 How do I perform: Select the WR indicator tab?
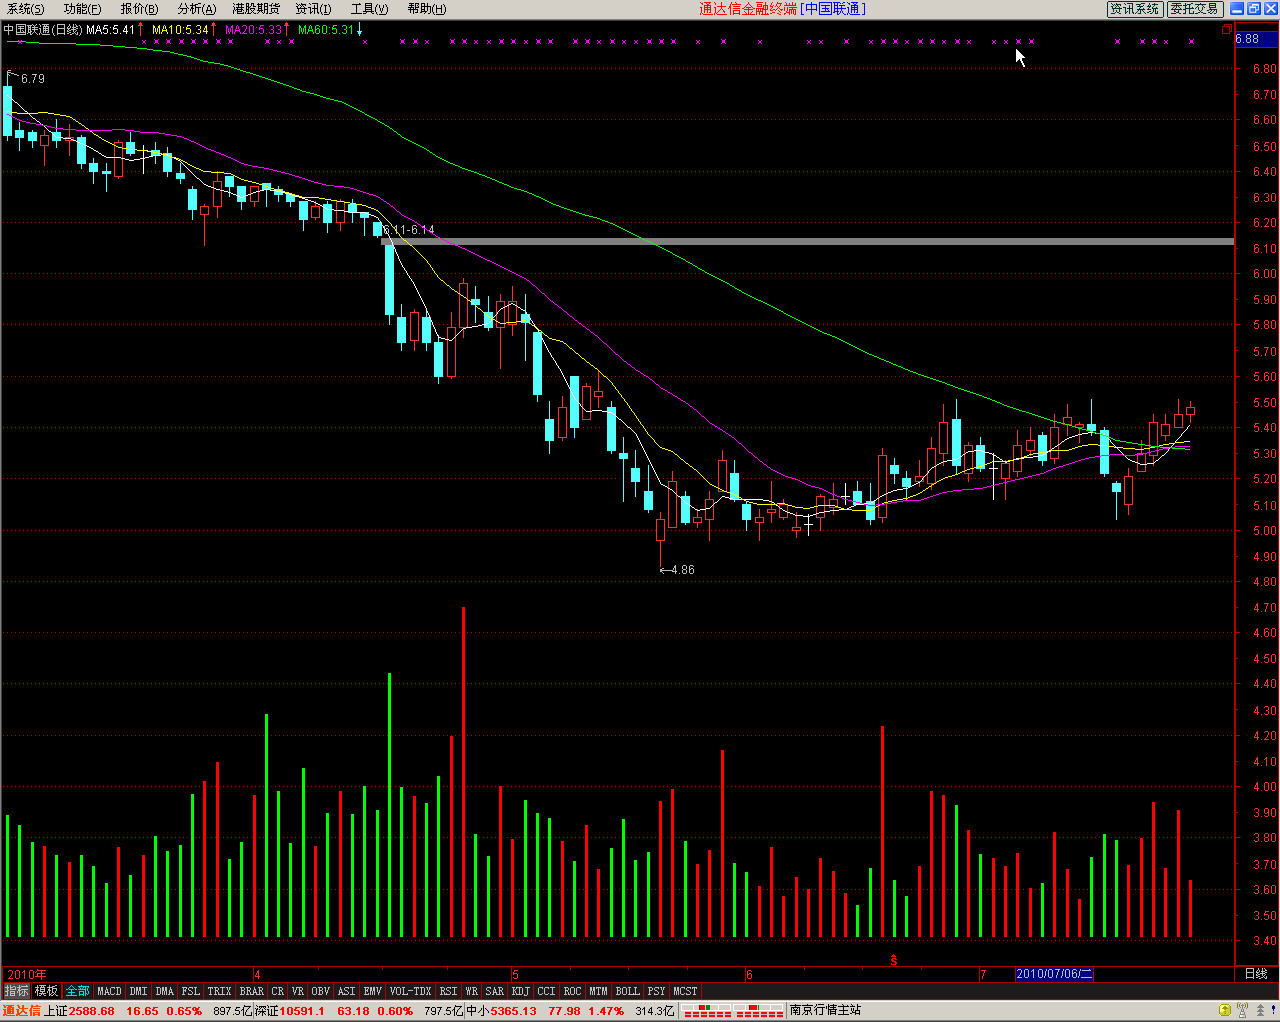(472, 991)
